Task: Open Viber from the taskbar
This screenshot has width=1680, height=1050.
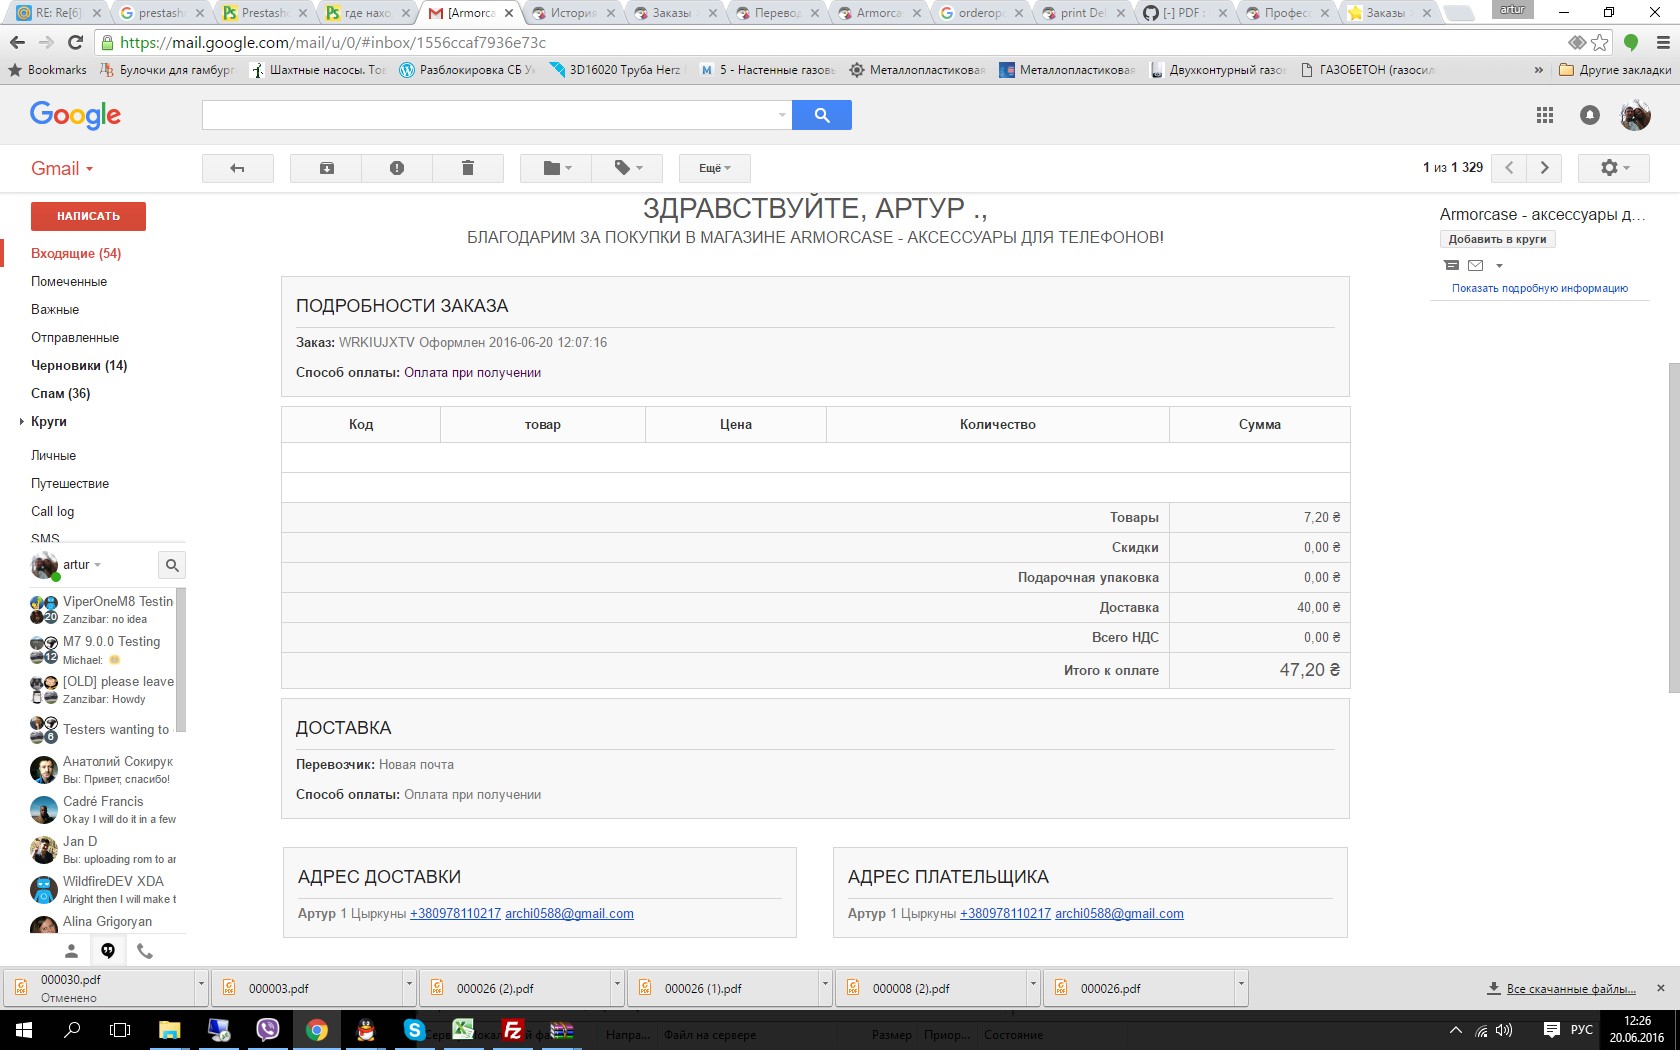Action: click(267, 1029)
